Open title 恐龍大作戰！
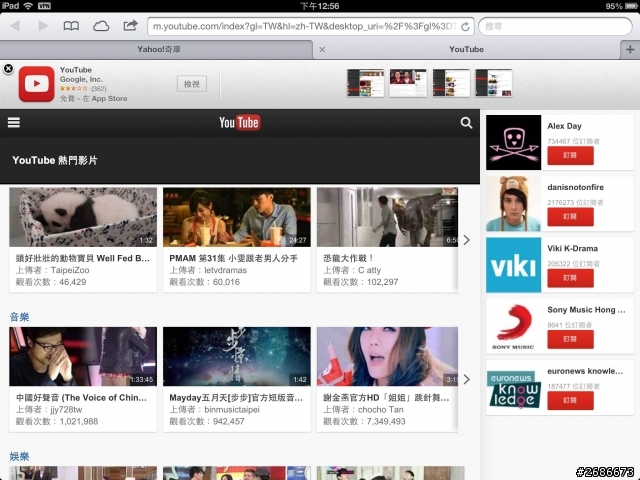640x480 pixels. tap(349, 258)
